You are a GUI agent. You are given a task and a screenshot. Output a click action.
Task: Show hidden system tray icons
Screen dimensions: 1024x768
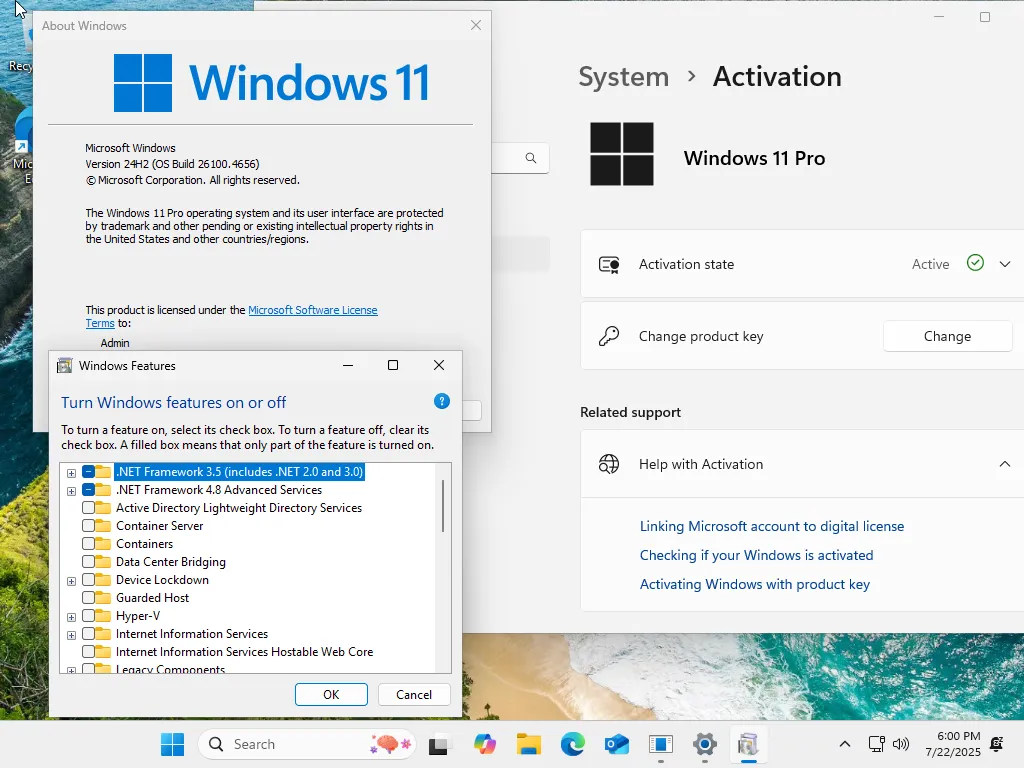tap(844, 744)
